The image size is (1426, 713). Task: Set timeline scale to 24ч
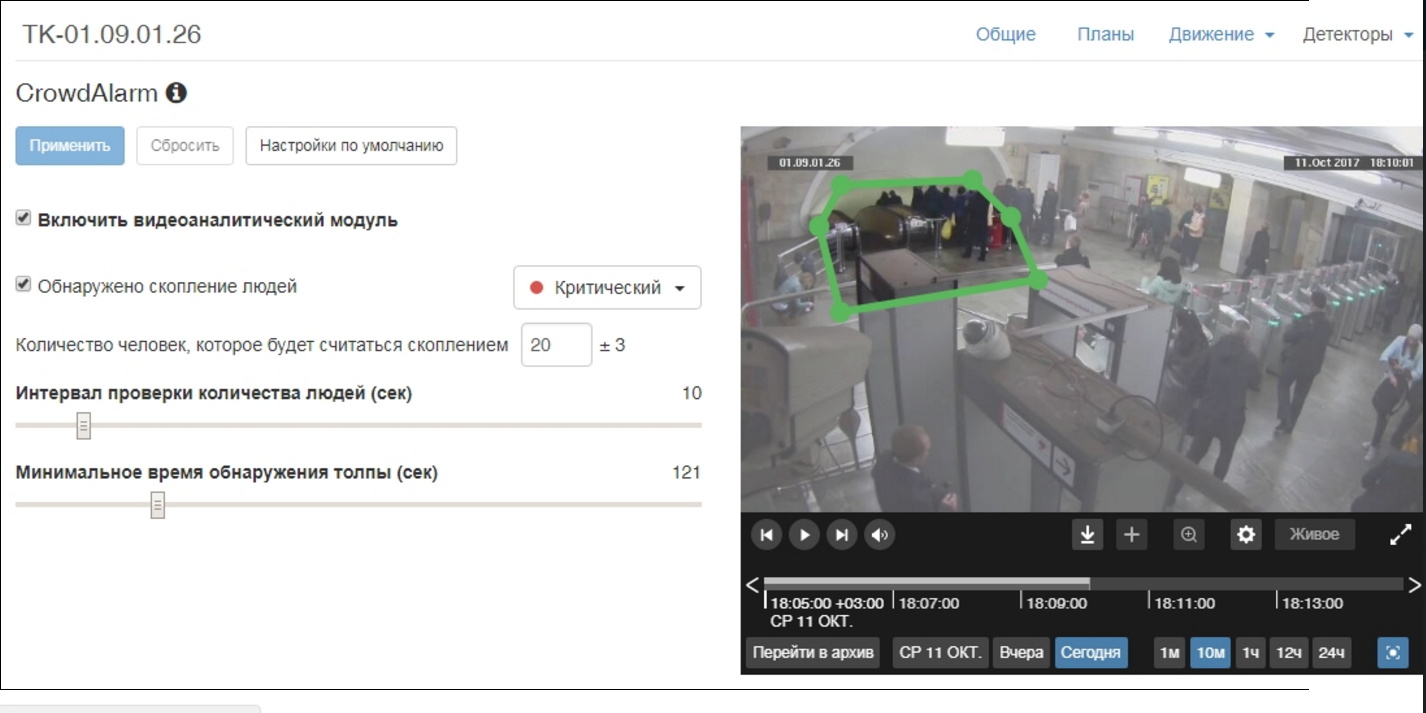[x=1332, y=653]
